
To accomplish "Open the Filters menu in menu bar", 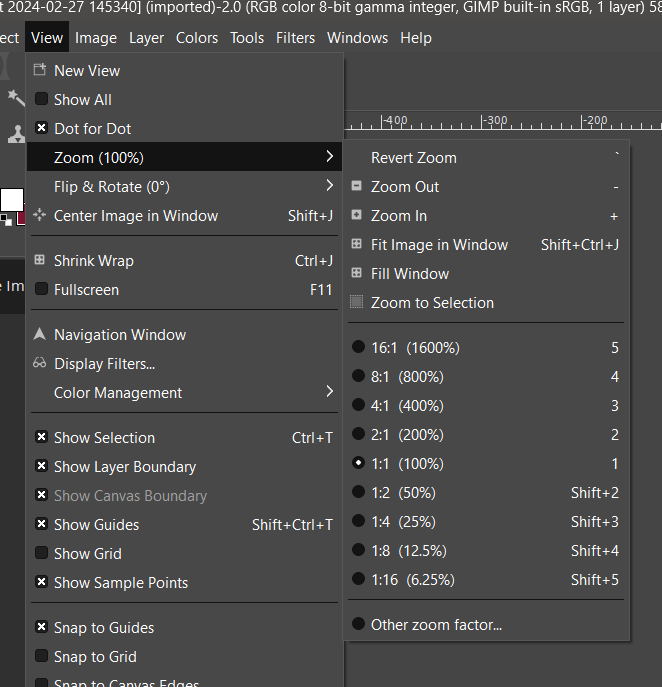I will tap(295, 38).
